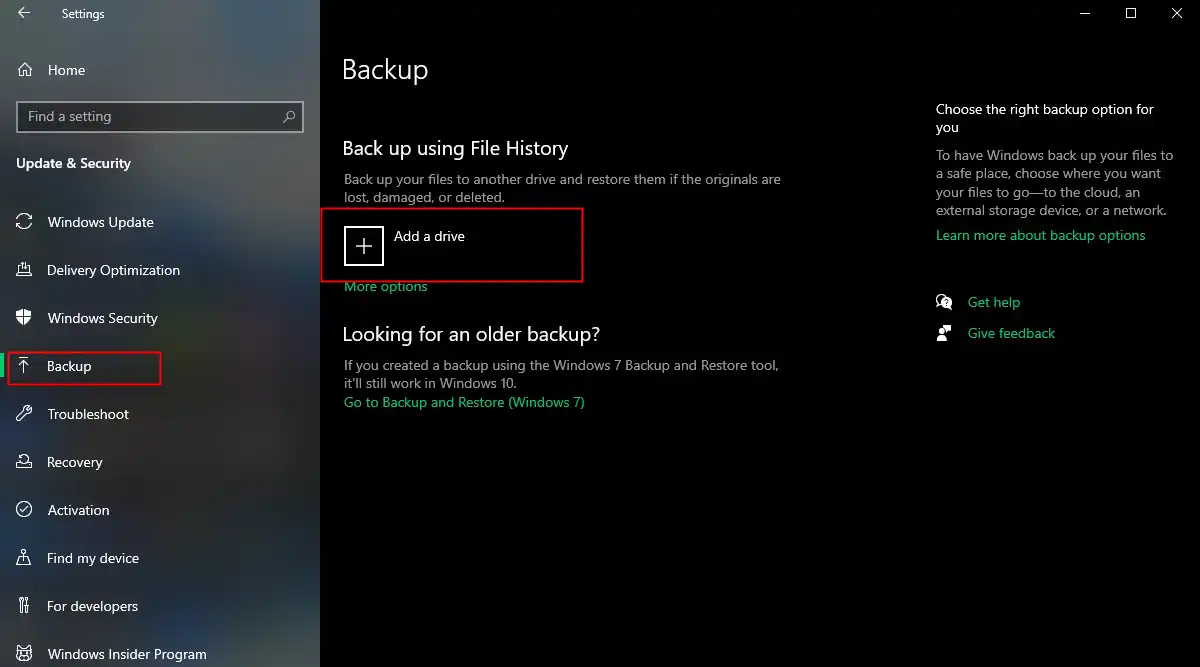Screen dimensions: 1200x667
Task: Click Learn more about backup options
Action: [1040, 235]
